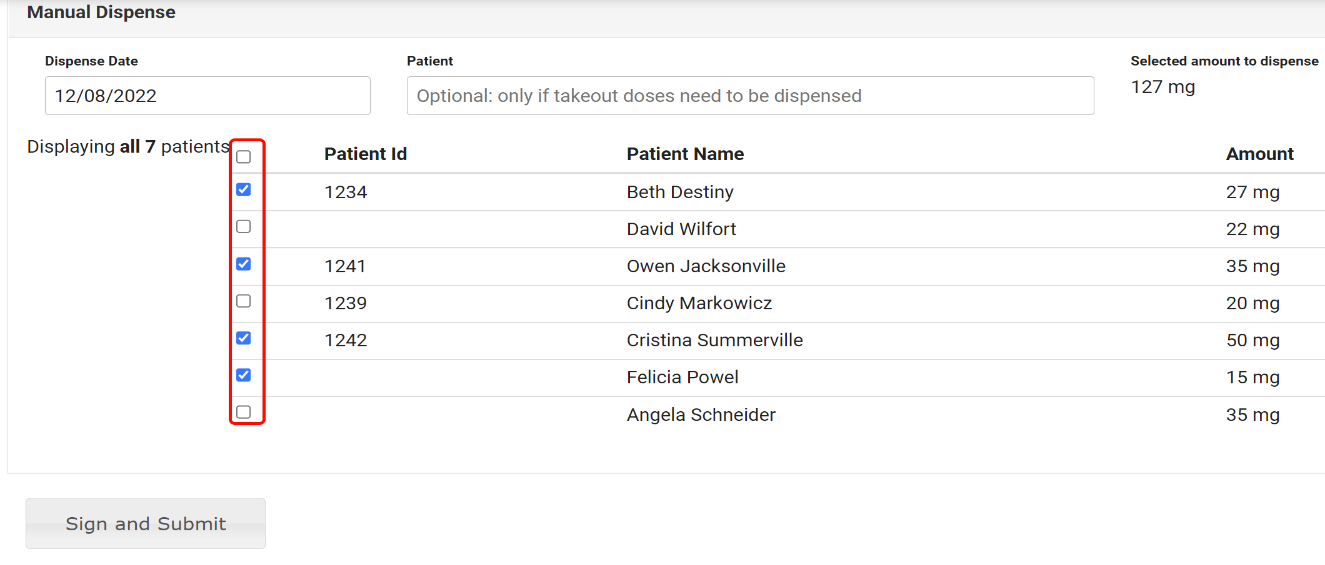This screenshot has width=1325, height=565.
Task: Click the Amount column header
Action: tap(1259, 154)
